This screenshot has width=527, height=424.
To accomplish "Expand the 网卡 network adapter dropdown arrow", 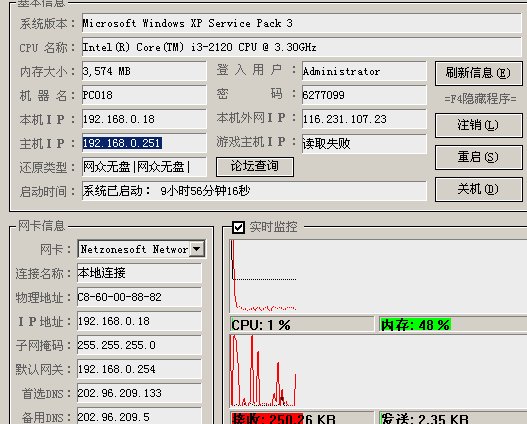I will pyautogui.click(x=197, y=249).
